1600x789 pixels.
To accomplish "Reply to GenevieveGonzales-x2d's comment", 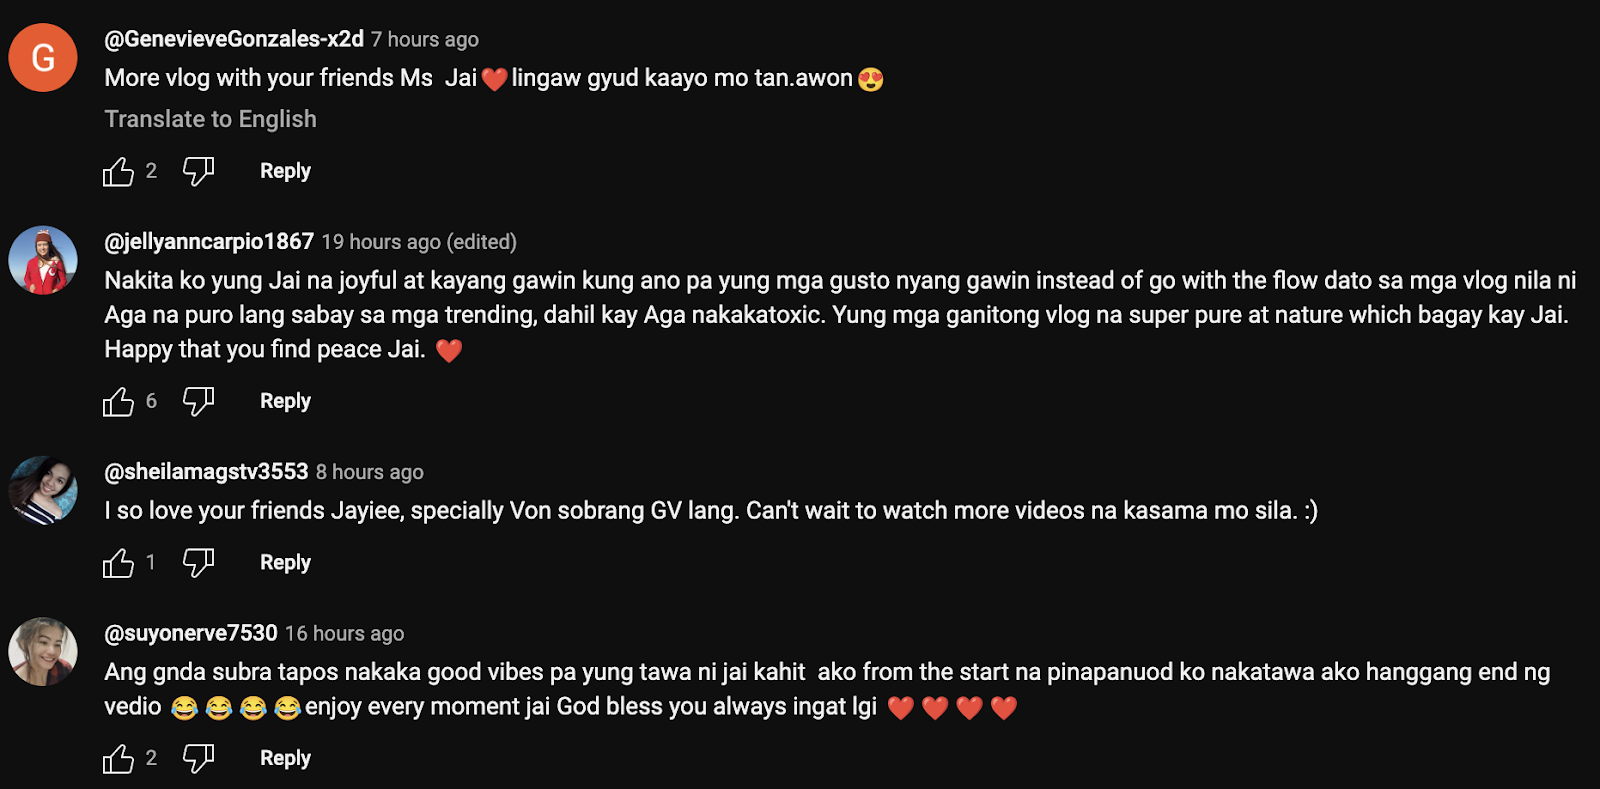I will point(285,171).
